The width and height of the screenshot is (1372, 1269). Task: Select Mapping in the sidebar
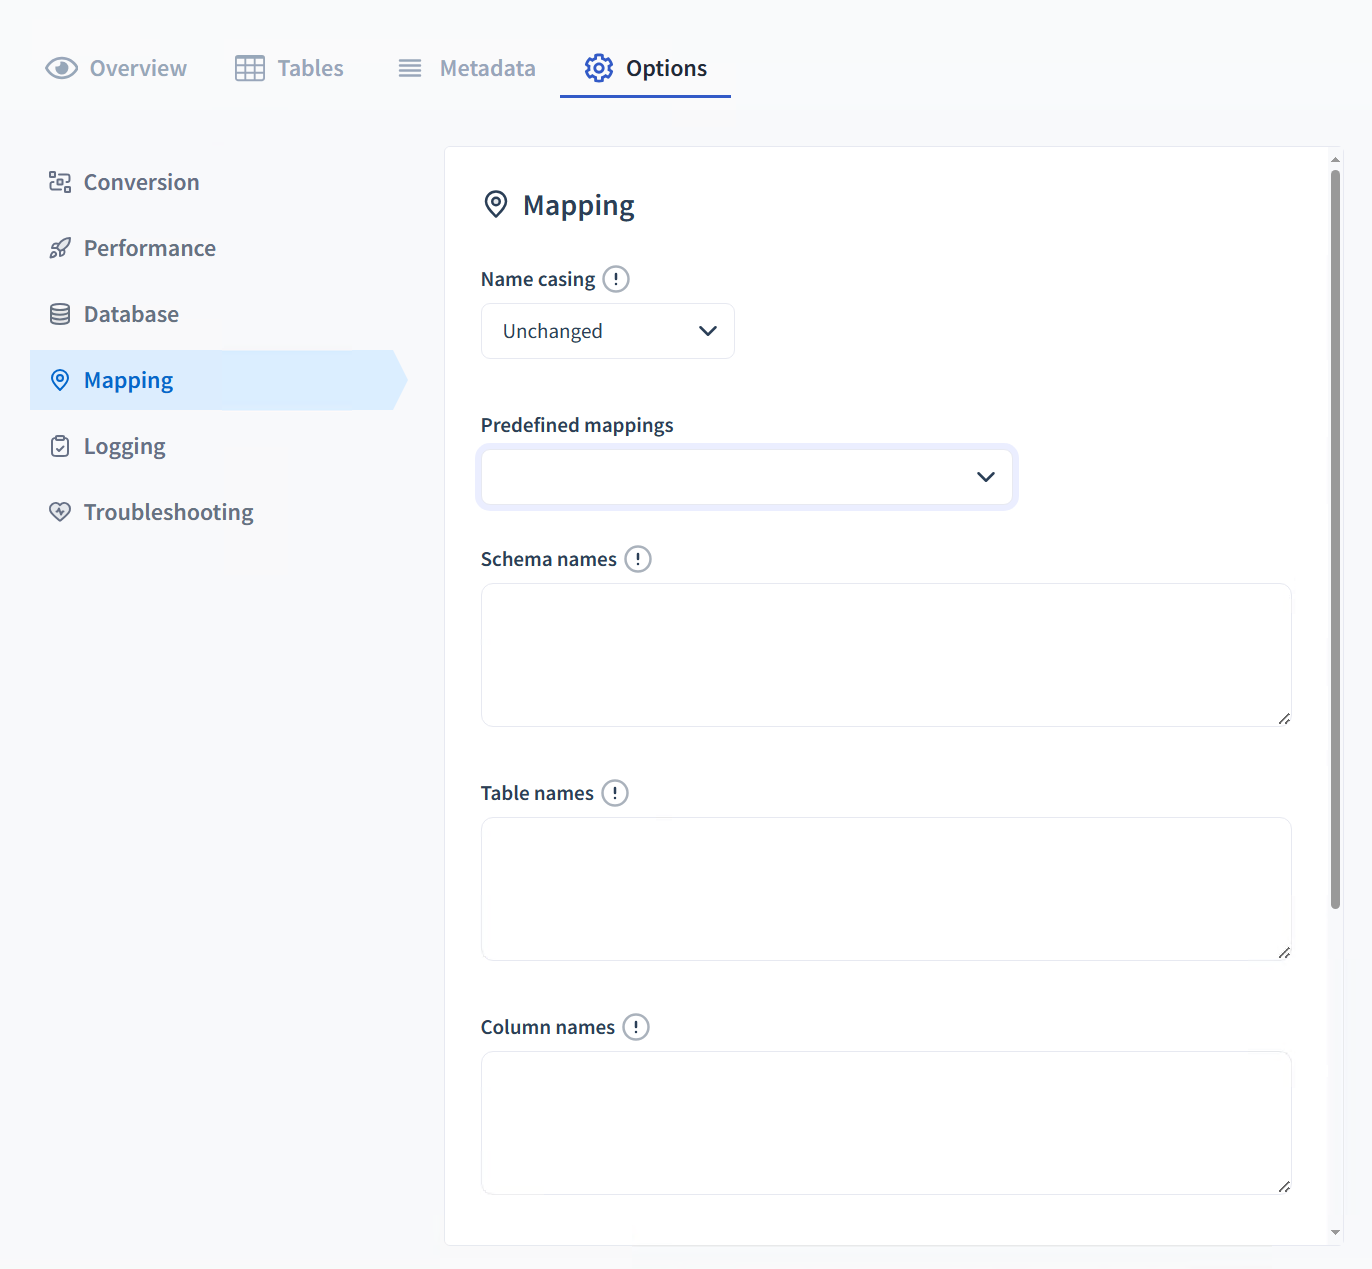[x=128, y=380]
